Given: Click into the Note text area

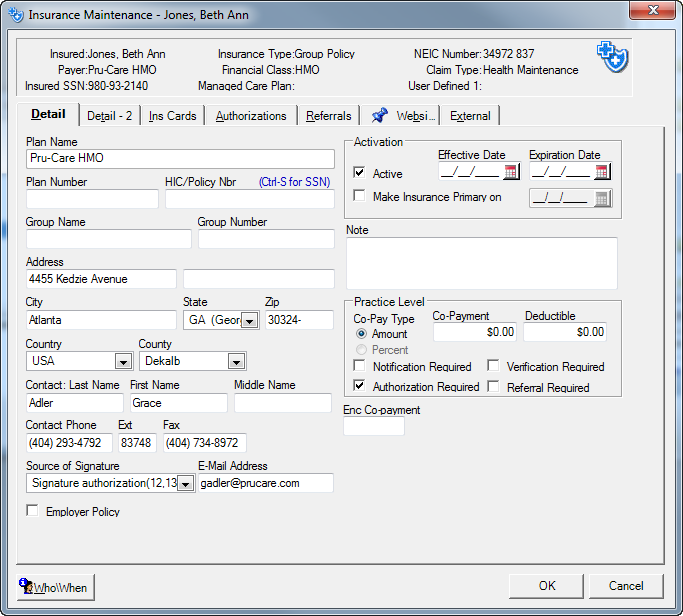Looking at the screenshot, I should [481, 262].
